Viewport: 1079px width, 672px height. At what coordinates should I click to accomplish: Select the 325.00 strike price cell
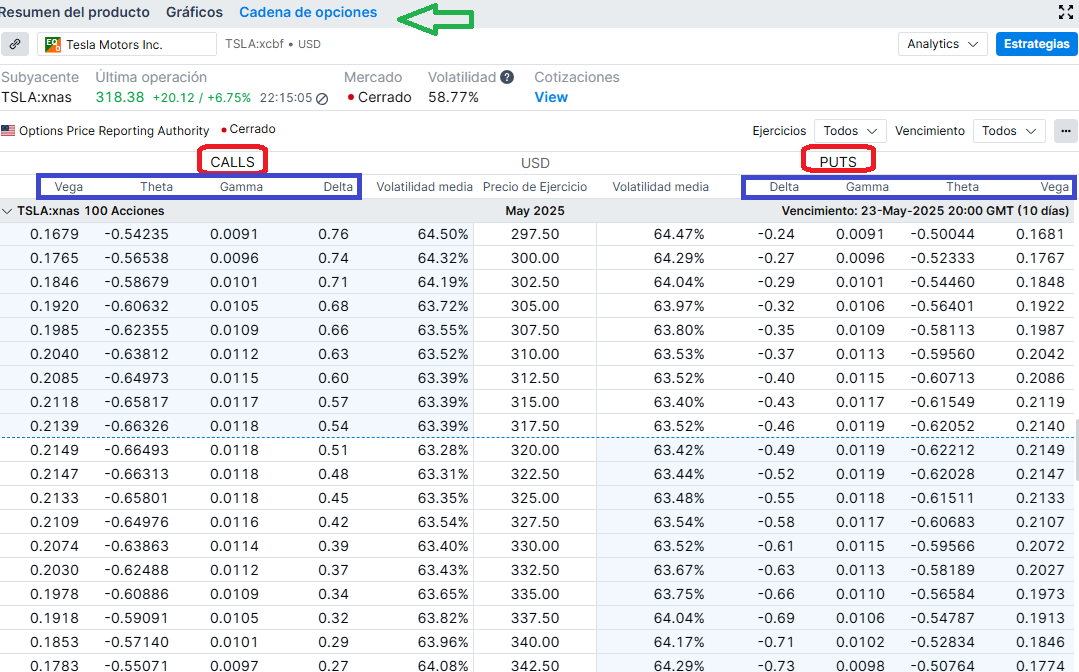[x=535, y=499]
